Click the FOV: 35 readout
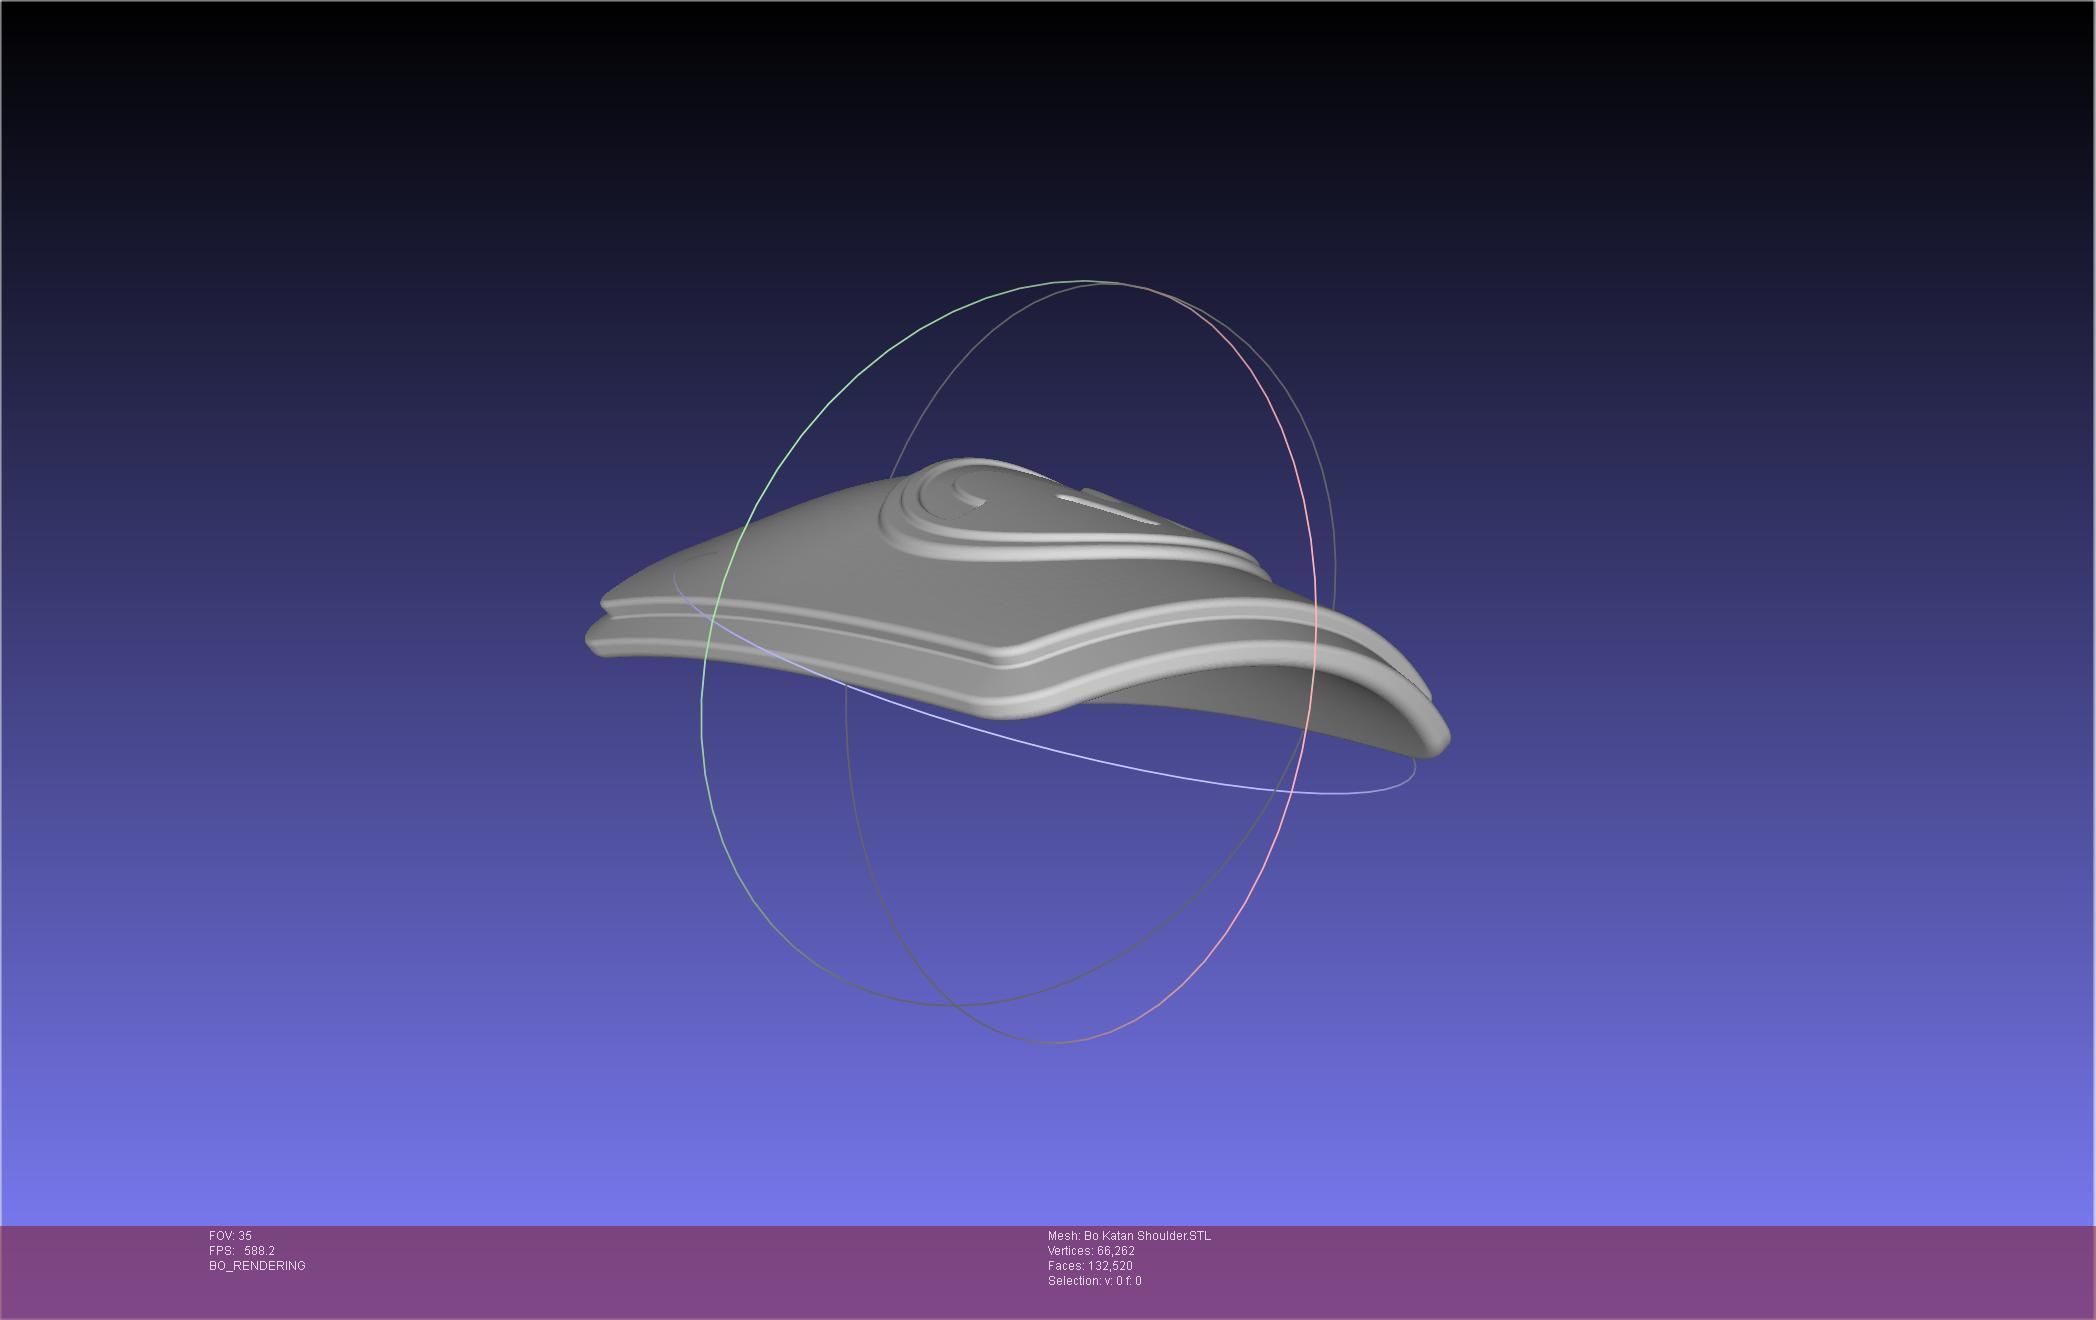The image size is (2096, 1320). click(230, 1236)
